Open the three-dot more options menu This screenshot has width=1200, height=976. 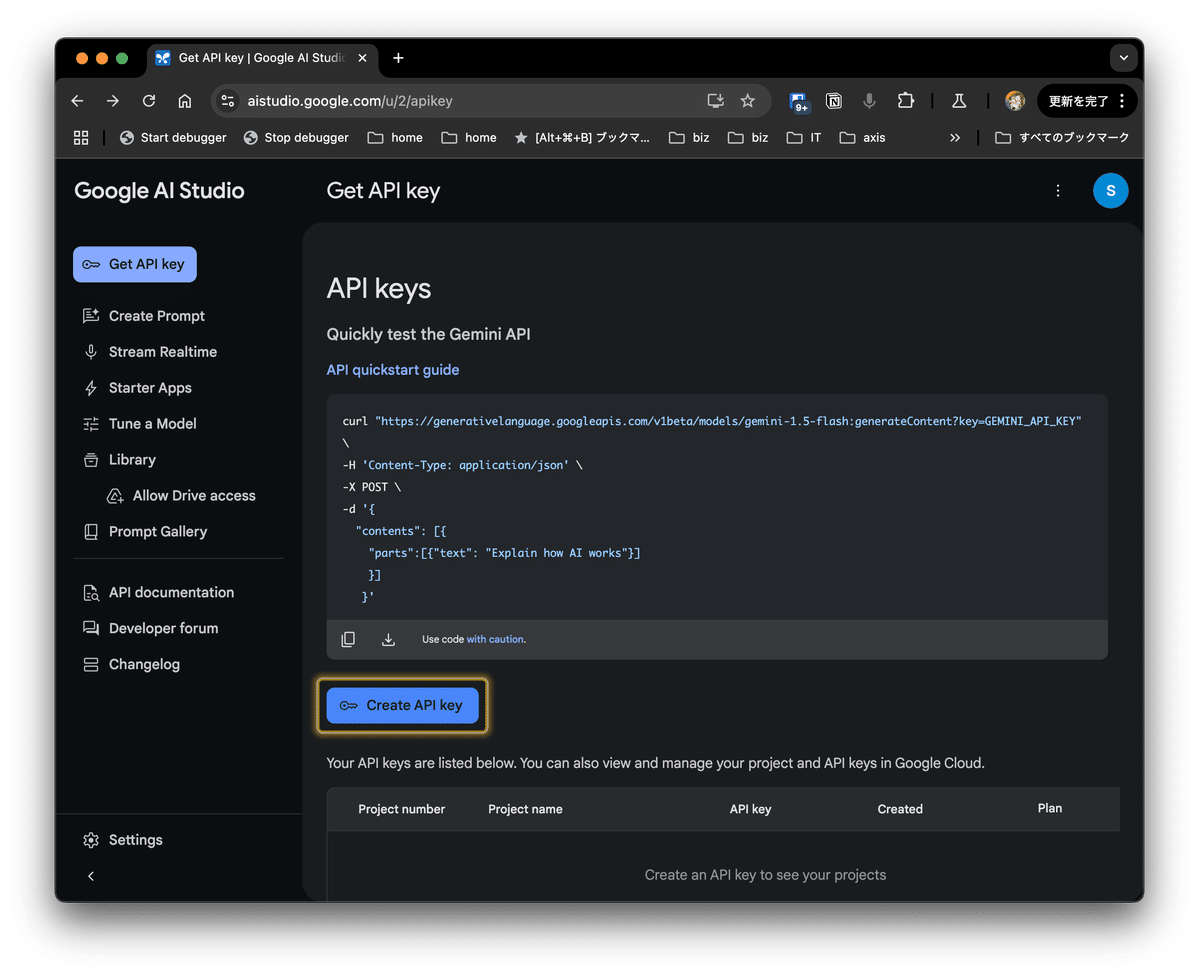[1058, 190]
